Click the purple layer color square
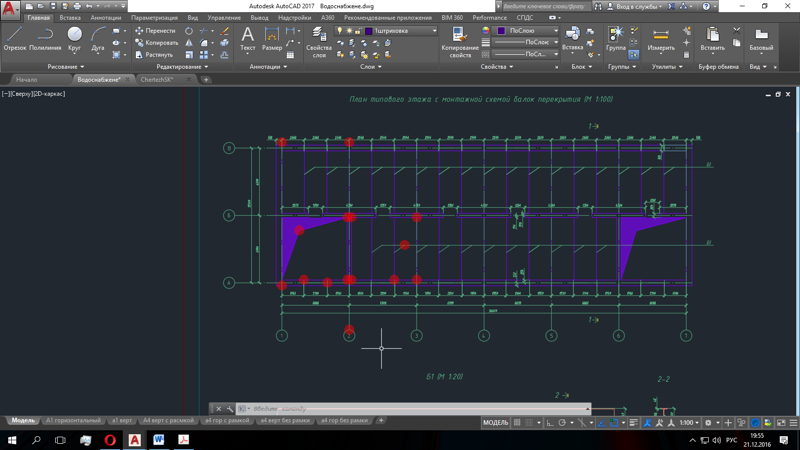Screen dimensions: 800x450 (368, 31)
